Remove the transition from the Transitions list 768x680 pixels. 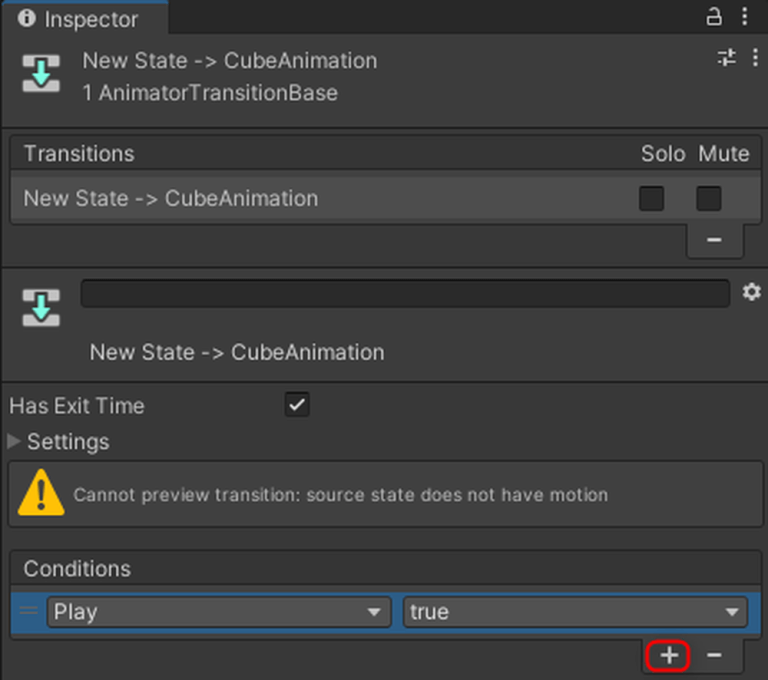[x=714, y=240]
